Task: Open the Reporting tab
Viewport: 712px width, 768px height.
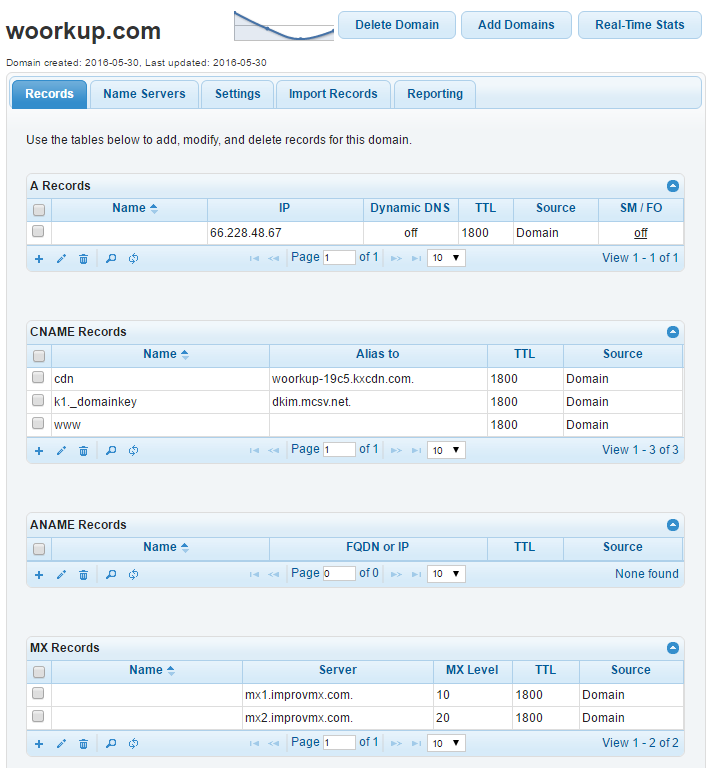Action: tap(435, 94)
